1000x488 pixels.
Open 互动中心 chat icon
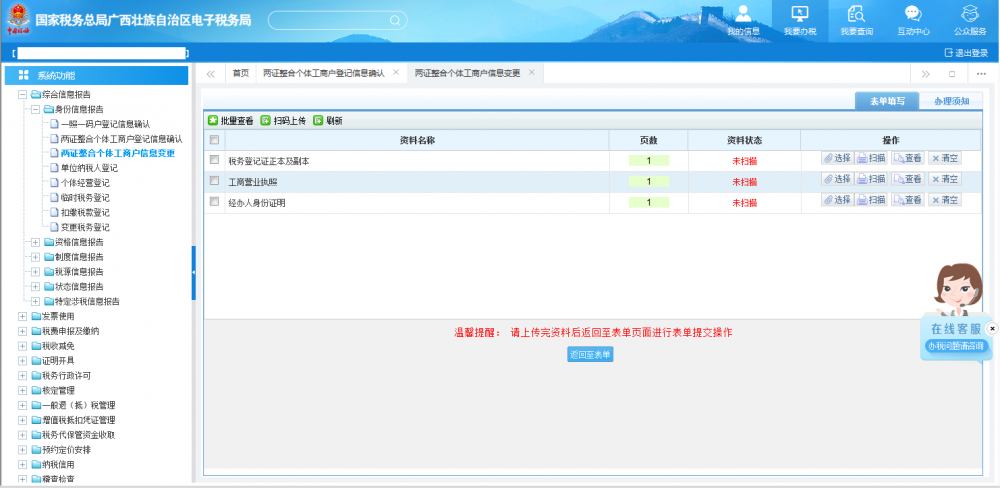click(x=912, y=14)
